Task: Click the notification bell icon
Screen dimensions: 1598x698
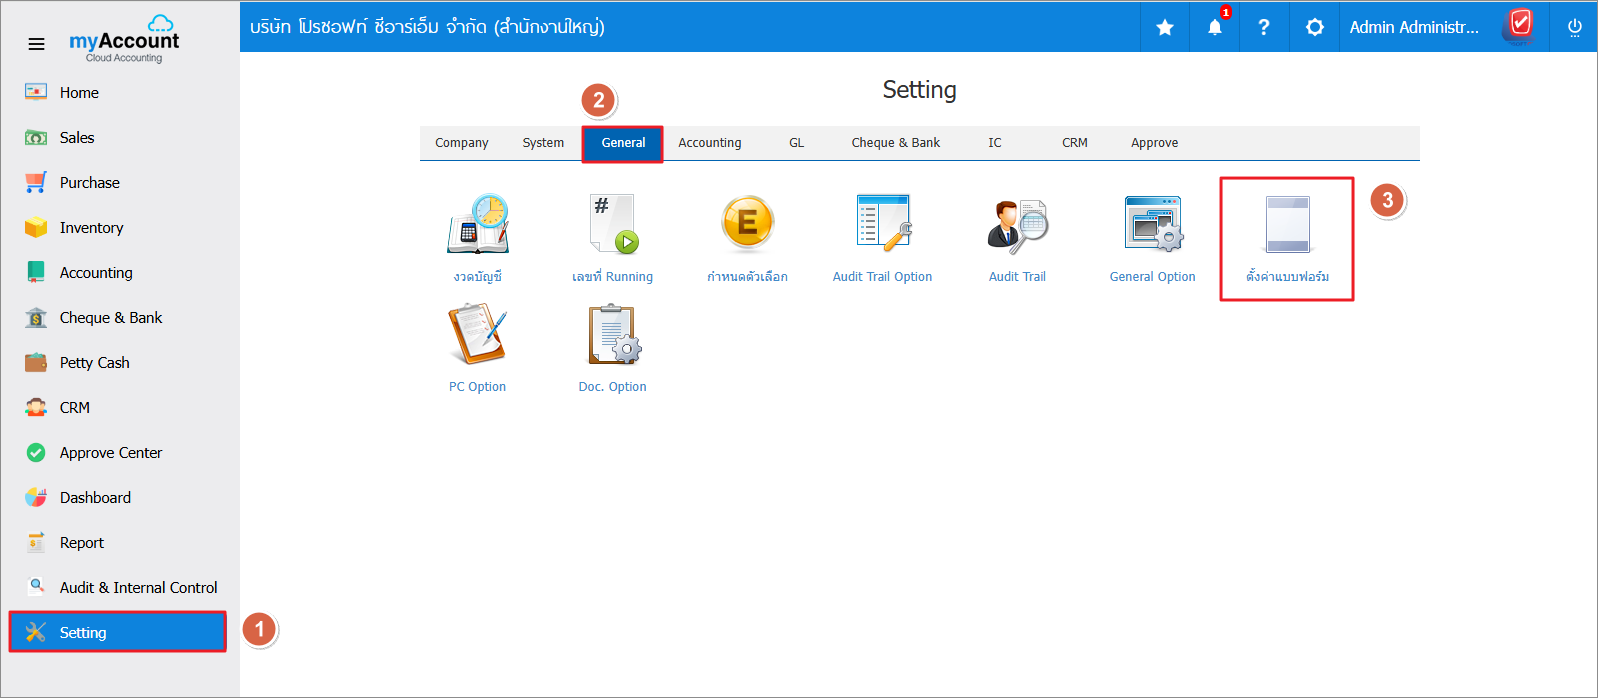Action: pyautogui.click(x=1214, y=27)
